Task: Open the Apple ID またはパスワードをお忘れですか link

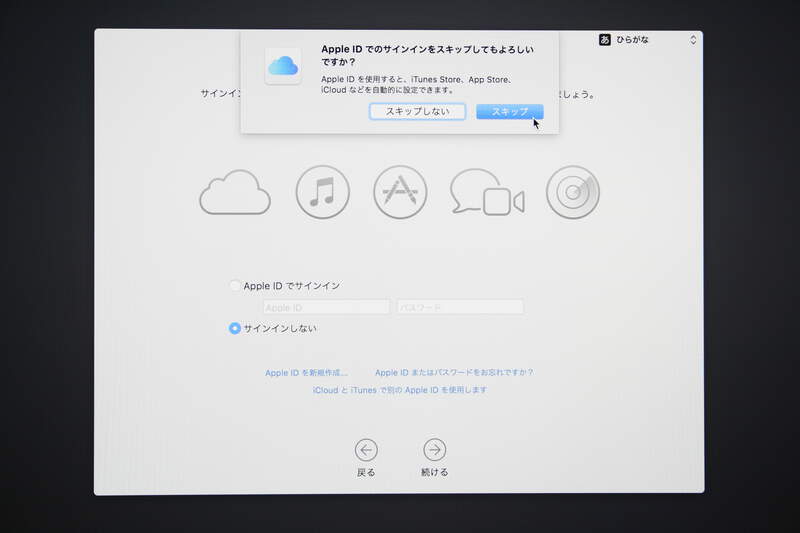Action: tap(454, 372)
